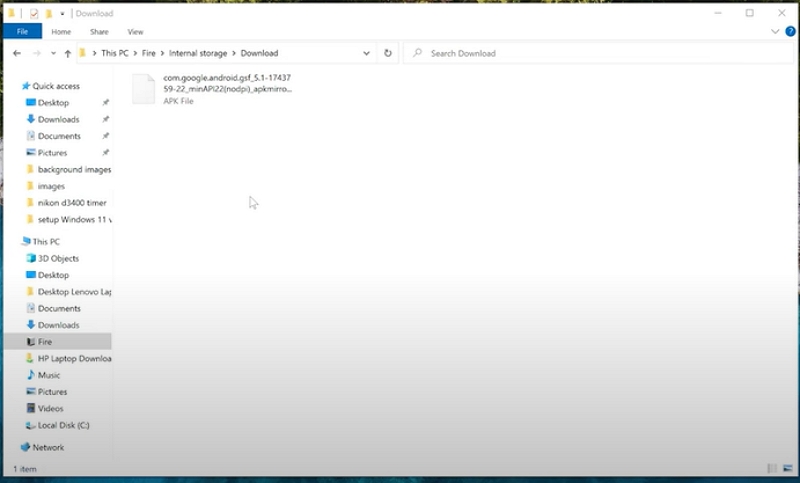This screenshot has width=800, height=483.
Task: Switch to details view in status bar
Action: coord(772,468)
